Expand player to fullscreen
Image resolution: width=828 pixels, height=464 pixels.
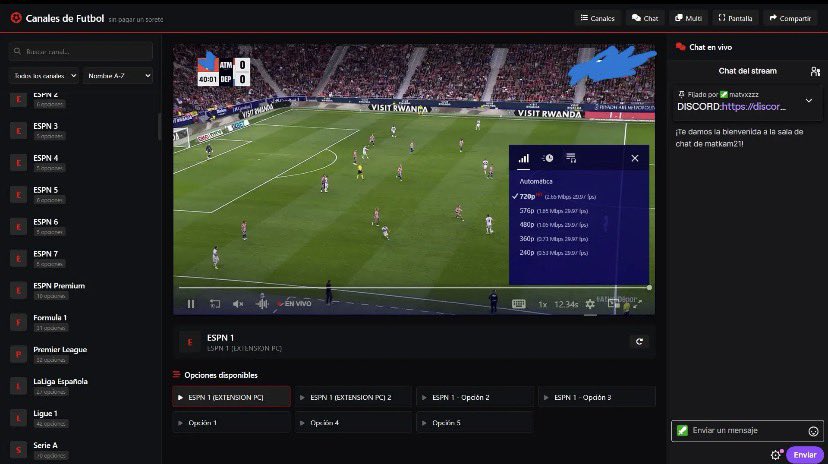[x=637, y=304]
